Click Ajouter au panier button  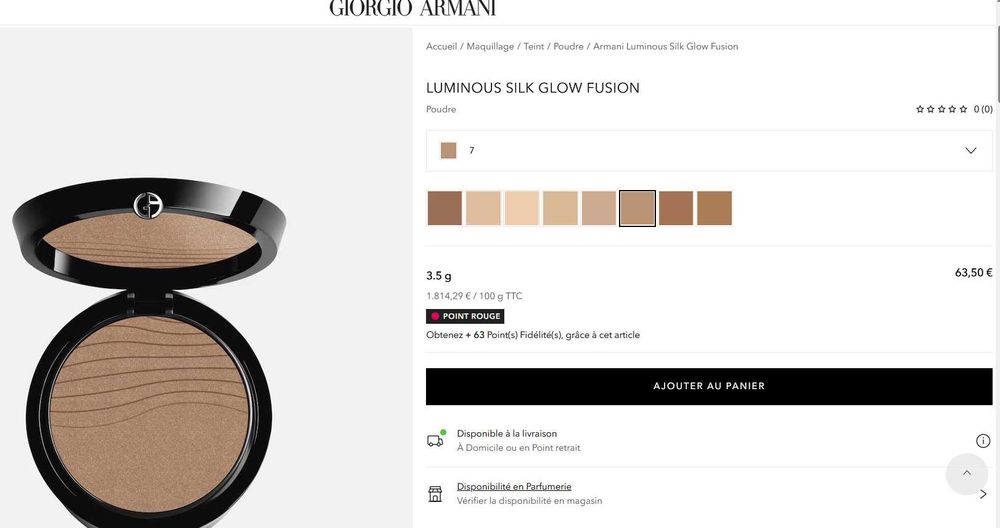pyautogui.click(x=709, y=386)
